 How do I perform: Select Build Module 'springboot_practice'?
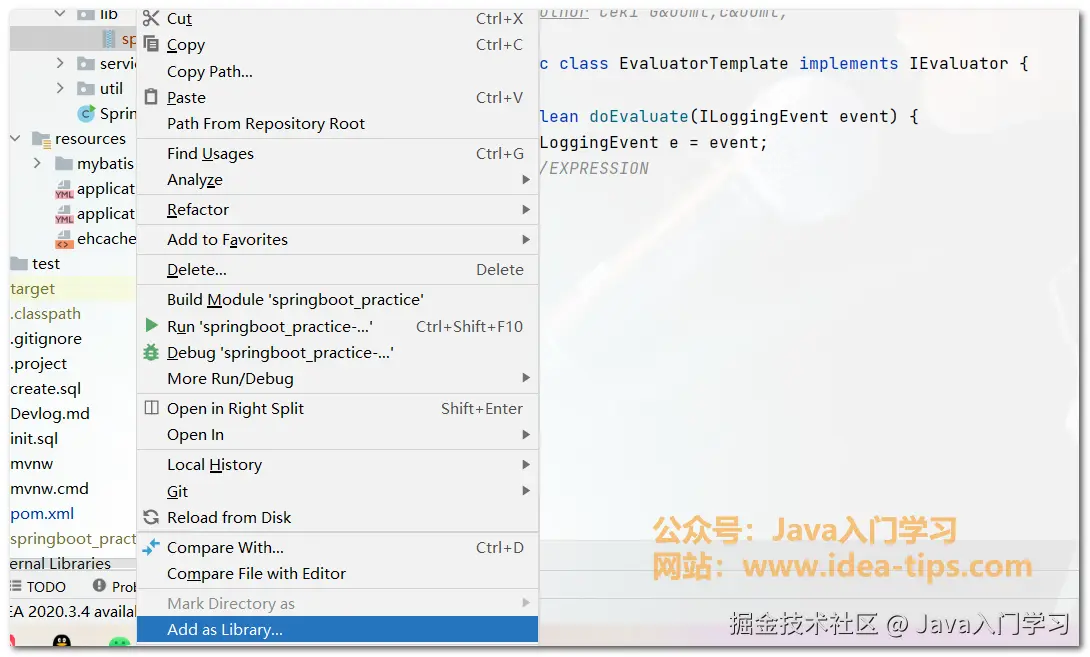[x=337, y=299]
